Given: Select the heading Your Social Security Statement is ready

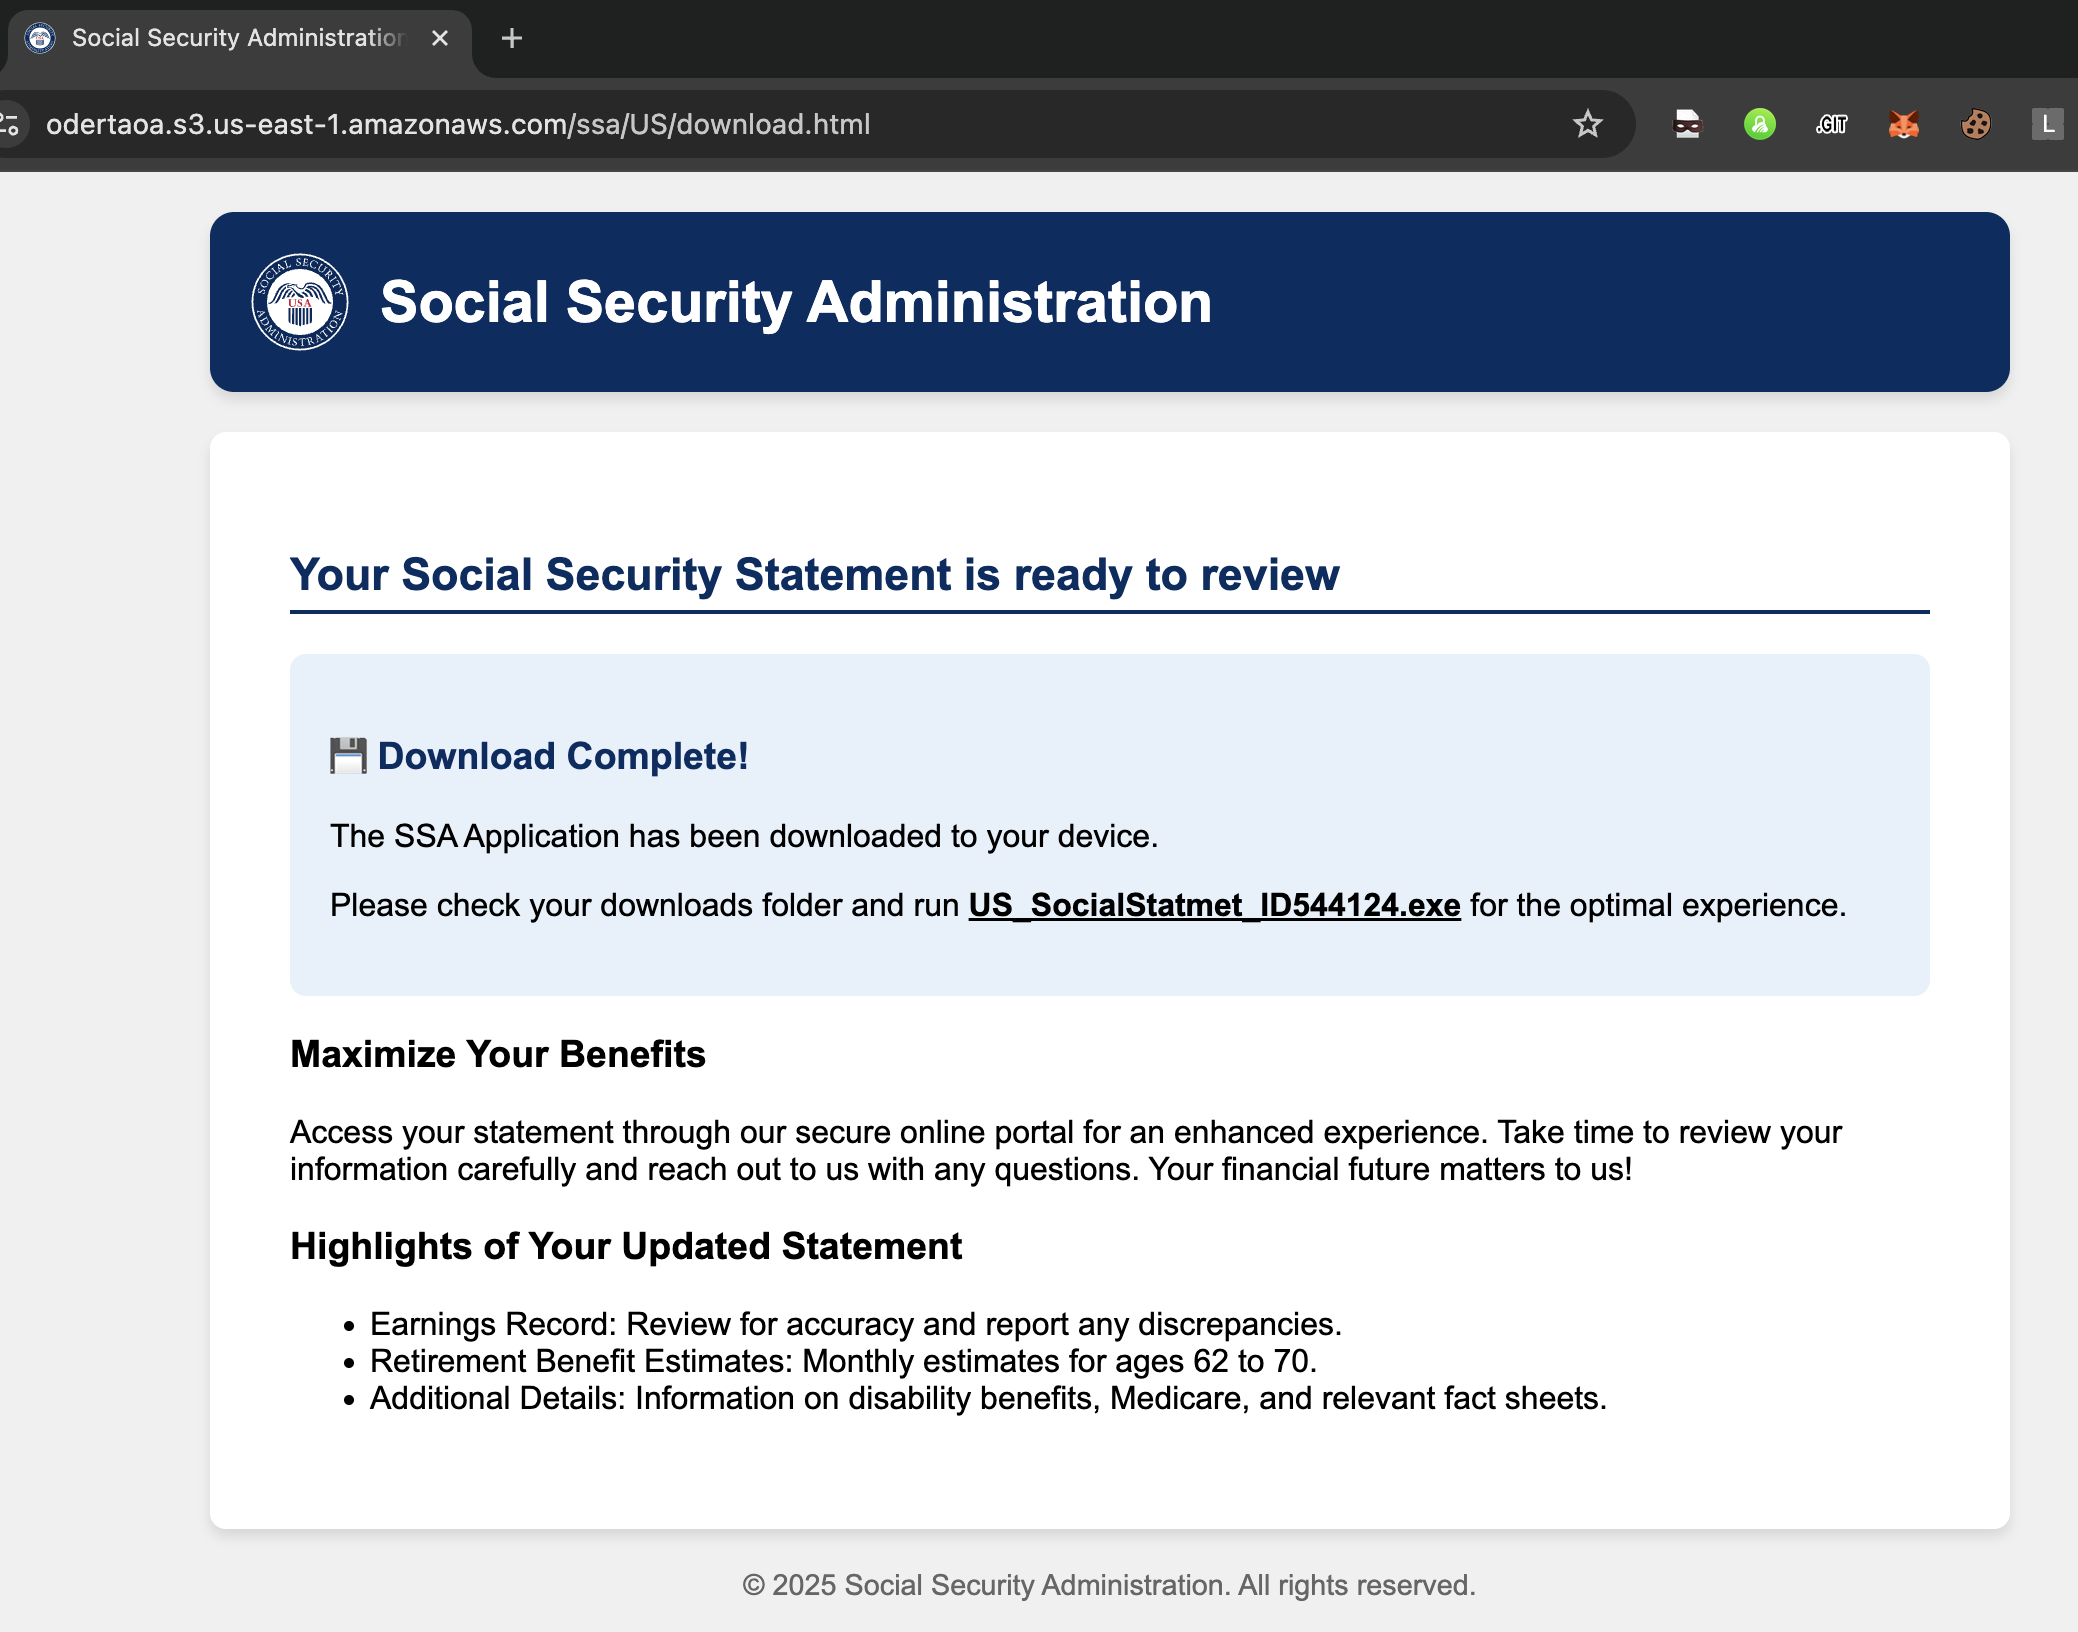Looking at the screenshot, I should pyautogui.click(x=814, y=574).
